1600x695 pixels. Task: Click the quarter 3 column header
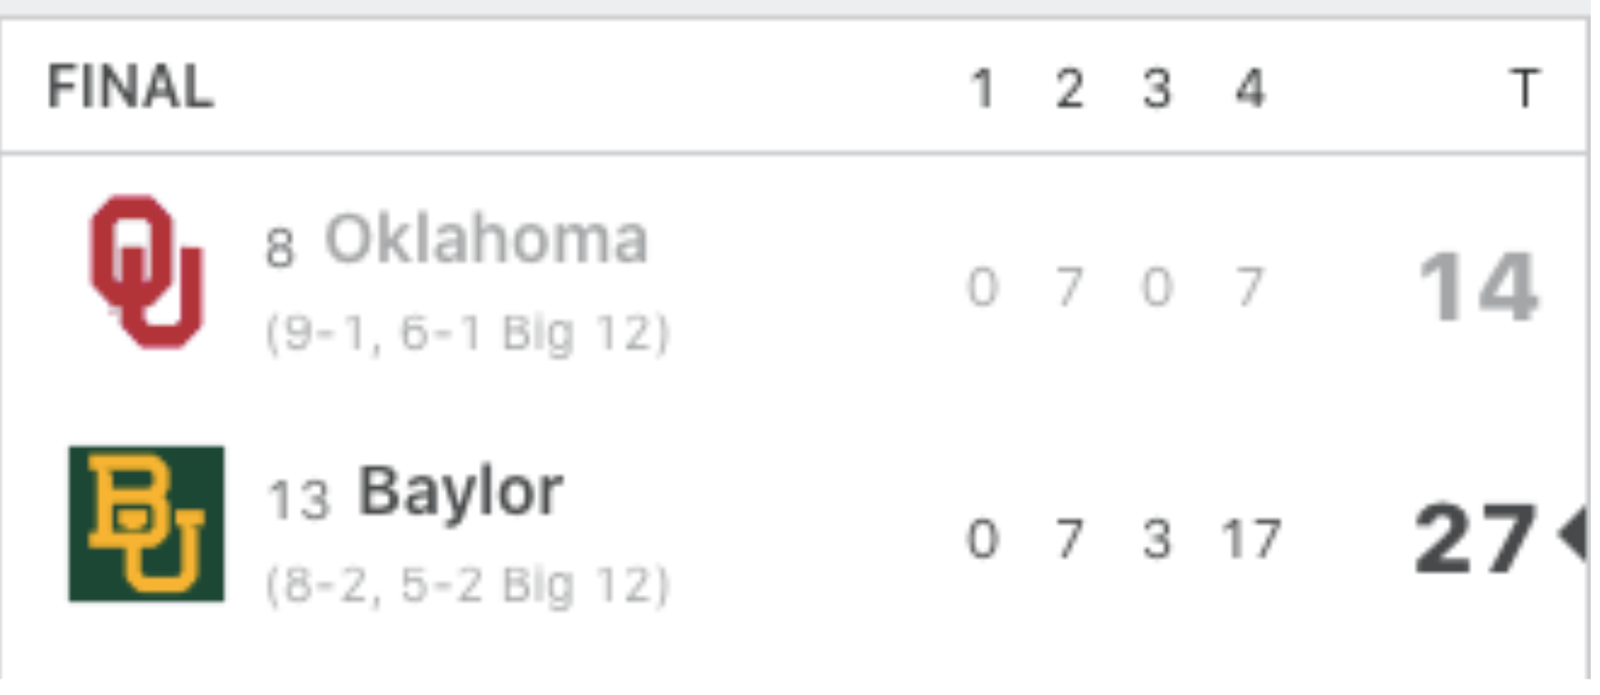(1157, 89)
